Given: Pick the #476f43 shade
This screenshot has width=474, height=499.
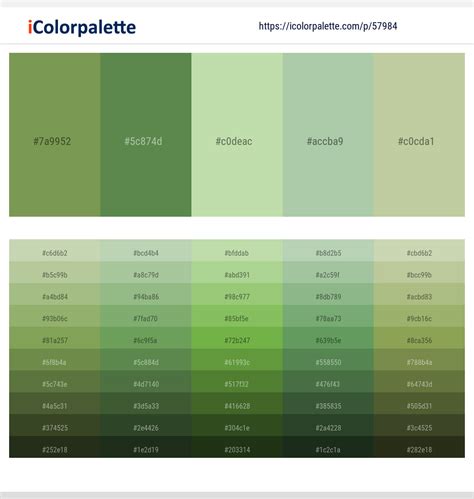Looking at the screenshot, I should click(x=328, y=382).
